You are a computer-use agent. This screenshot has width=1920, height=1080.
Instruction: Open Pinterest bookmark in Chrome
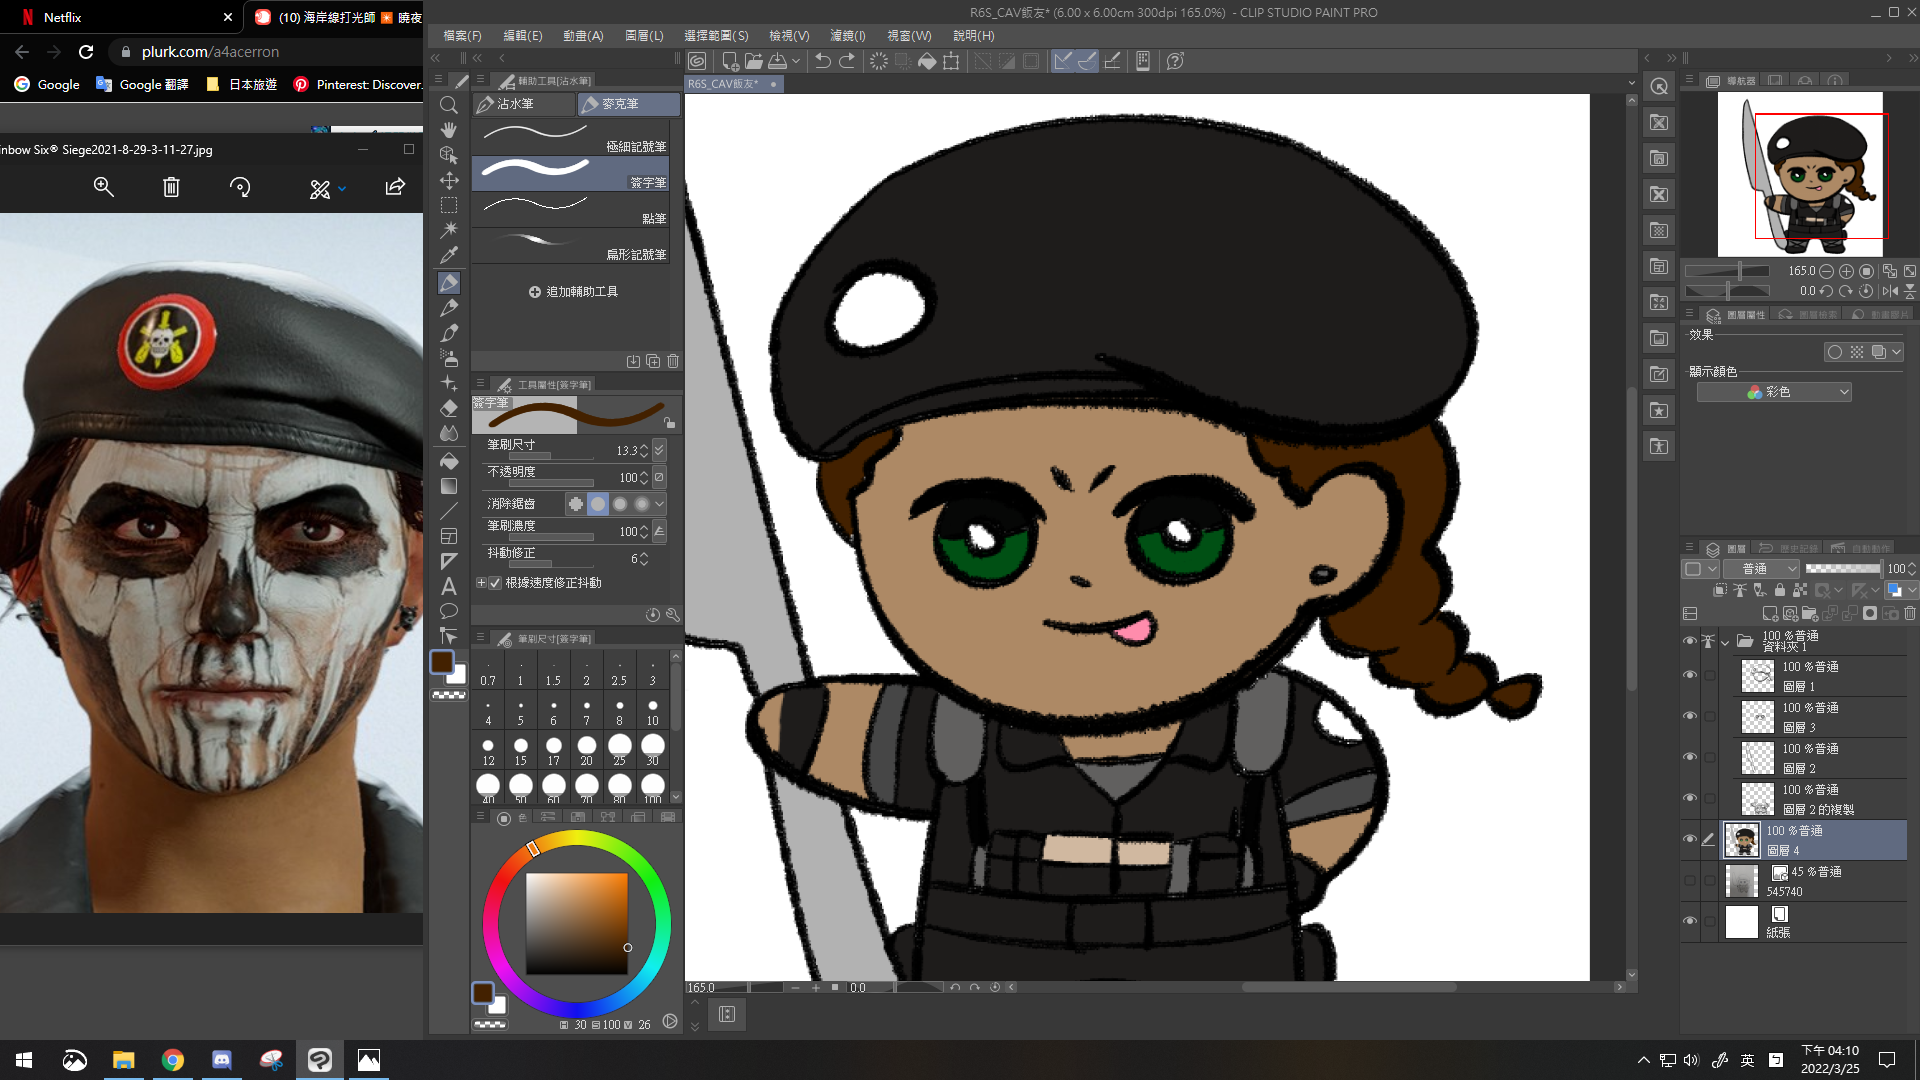357,84
